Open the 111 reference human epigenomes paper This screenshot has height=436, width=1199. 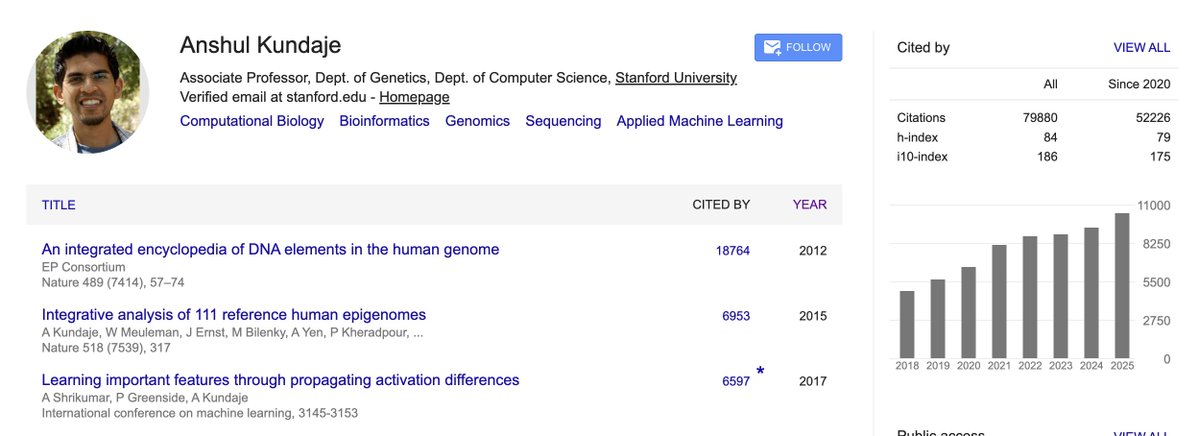pos(234,314)
